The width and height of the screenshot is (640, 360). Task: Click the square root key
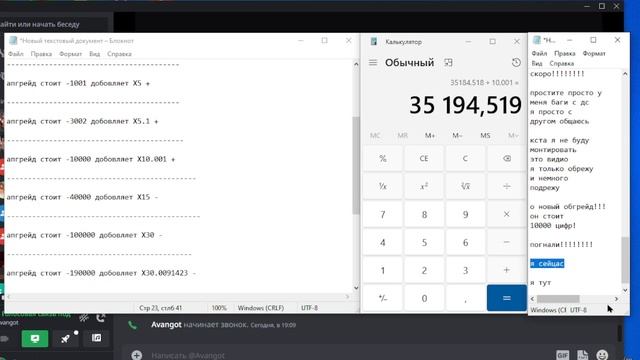tap(465, 186)
